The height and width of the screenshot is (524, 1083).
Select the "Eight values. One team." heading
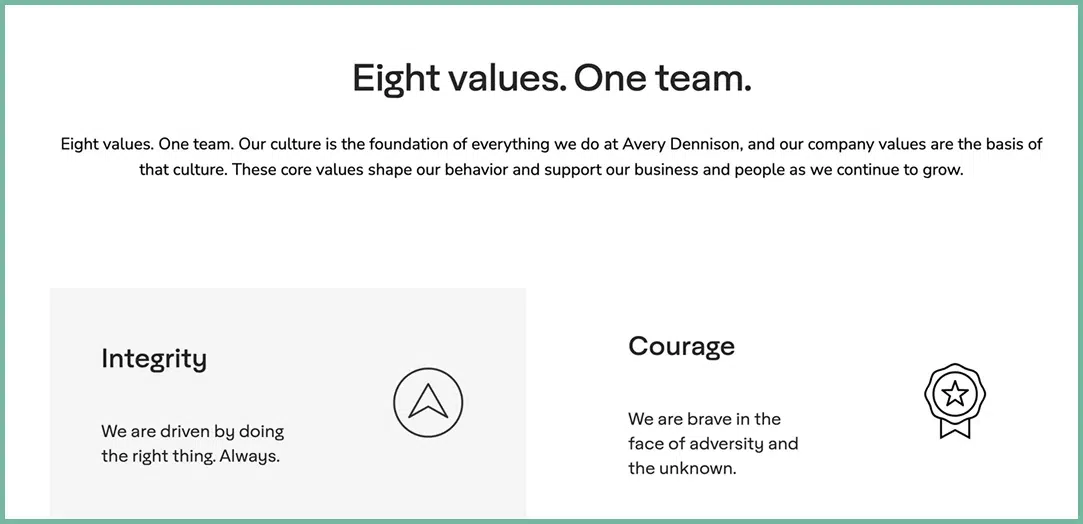click(551, 78)
